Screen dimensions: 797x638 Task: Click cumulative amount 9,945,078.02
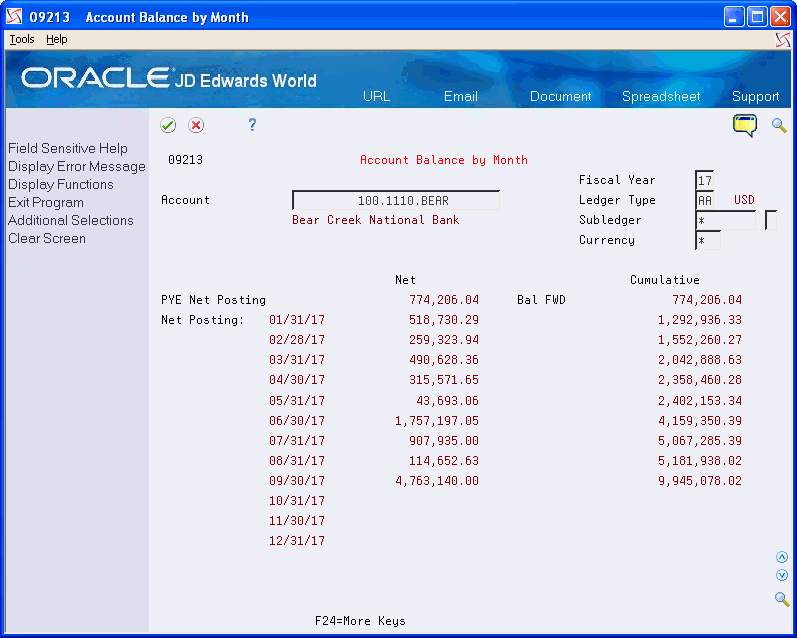(700, 480)
